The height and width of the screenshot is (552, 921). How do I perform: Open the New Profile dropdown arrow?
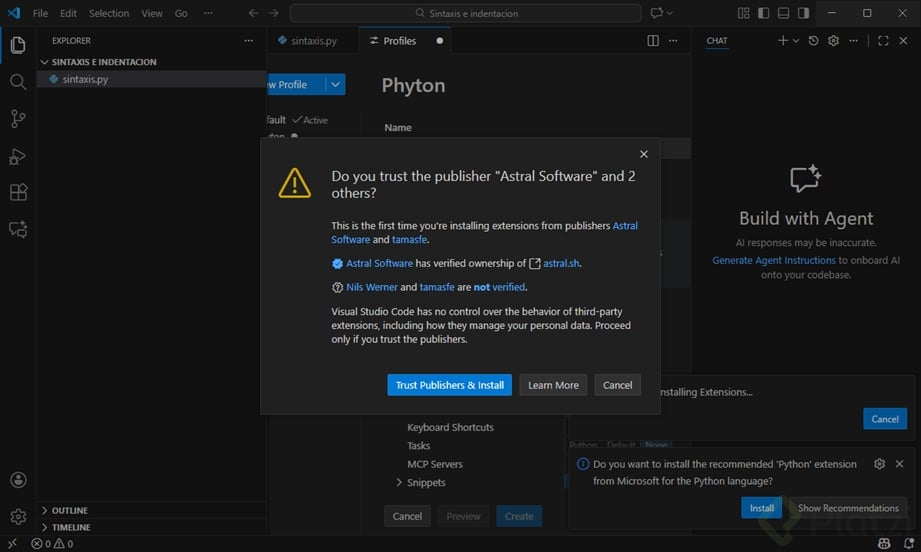(x=336, y=85)
